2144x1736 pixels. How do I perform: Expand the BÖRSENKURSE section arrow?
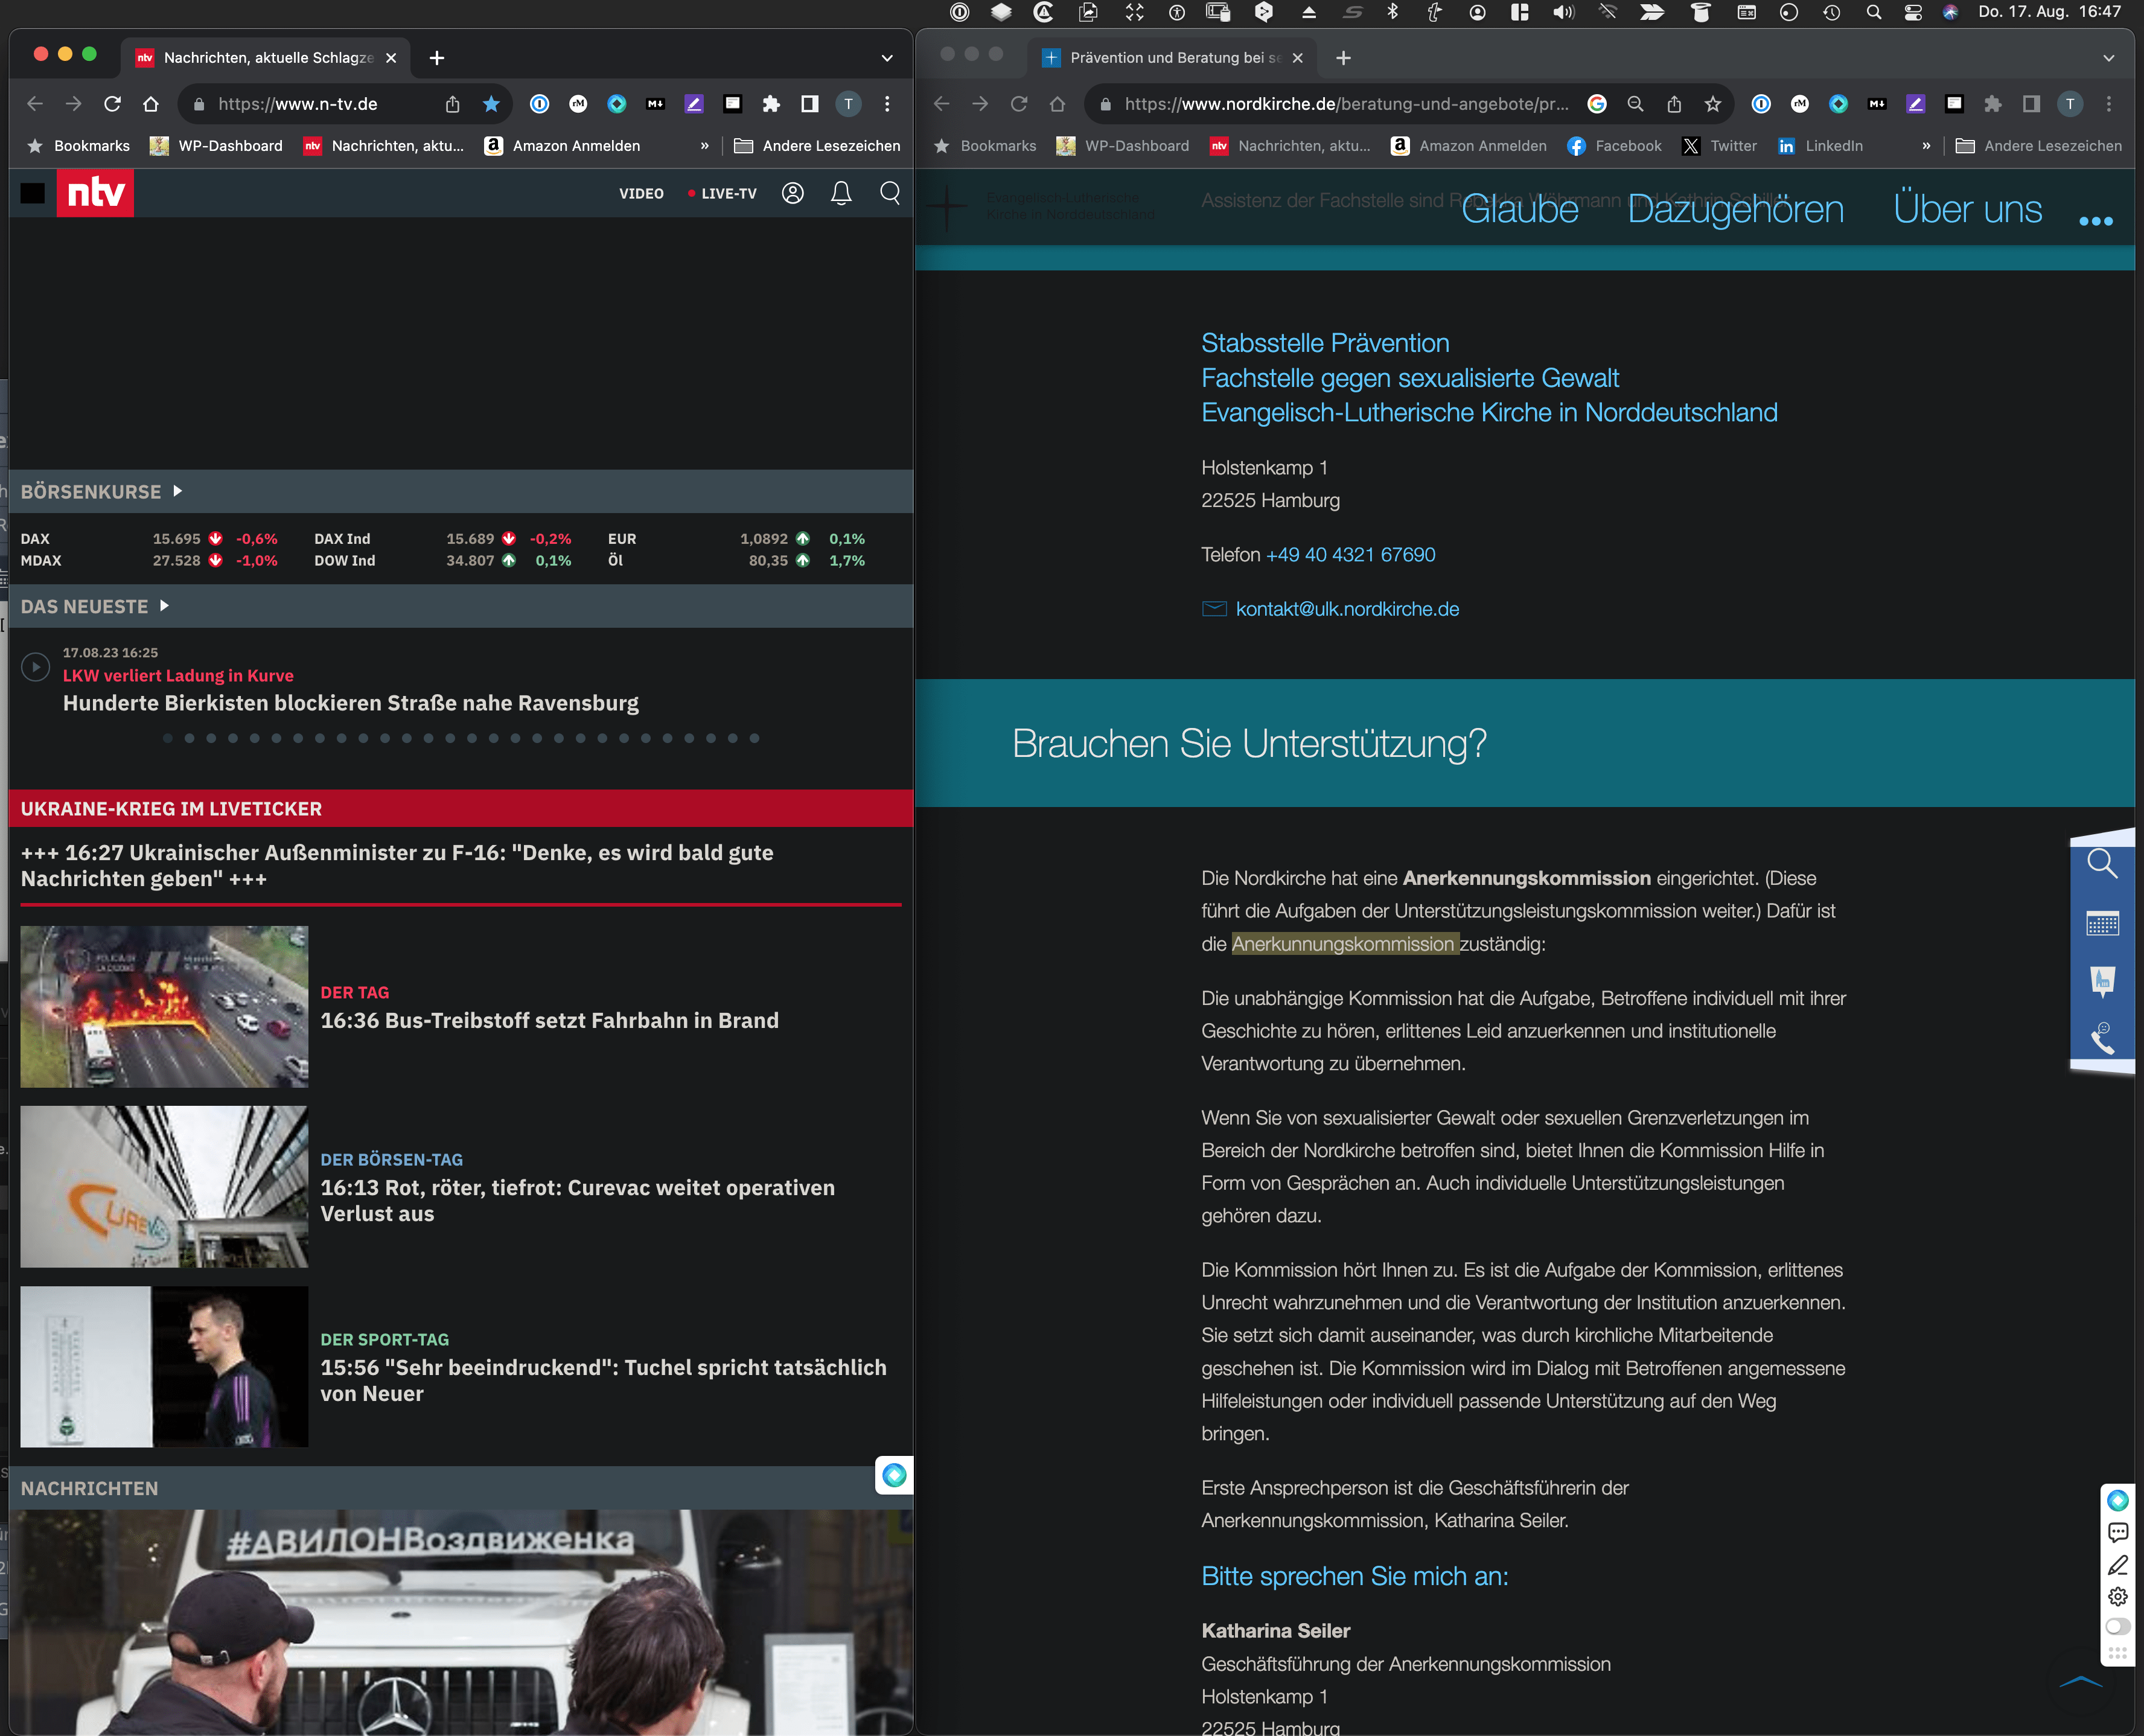[178, 491]
